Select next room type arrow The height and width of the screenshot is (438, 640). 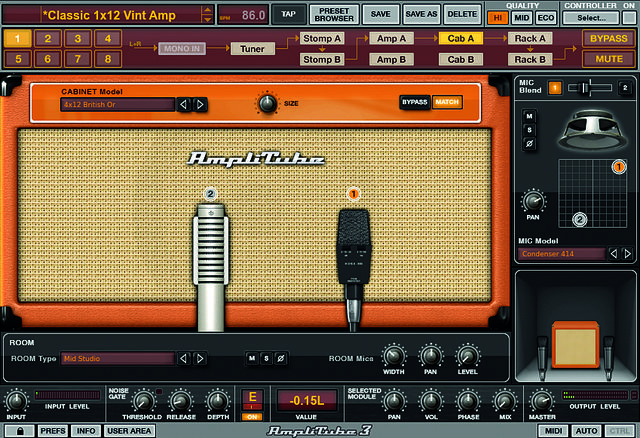click(200, 359)
